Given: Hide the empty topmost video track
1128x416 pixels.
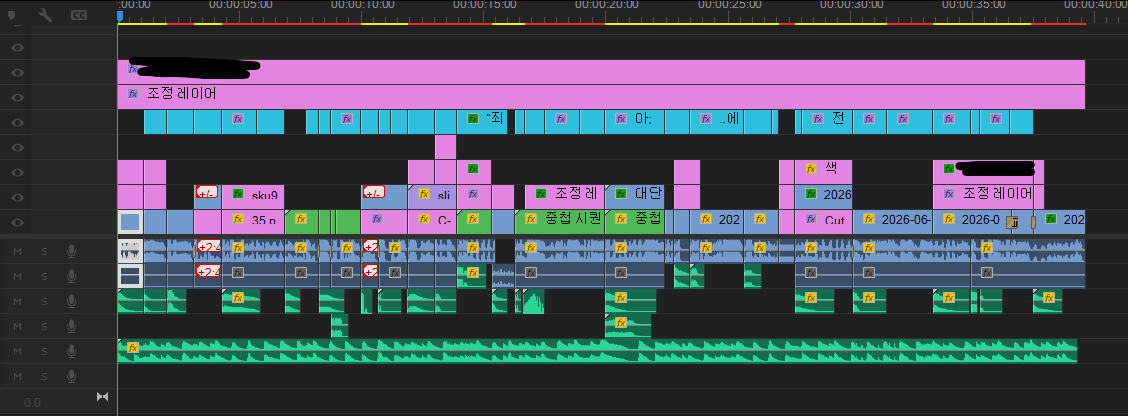Looking at the screenshot, I should click(18, 48).
